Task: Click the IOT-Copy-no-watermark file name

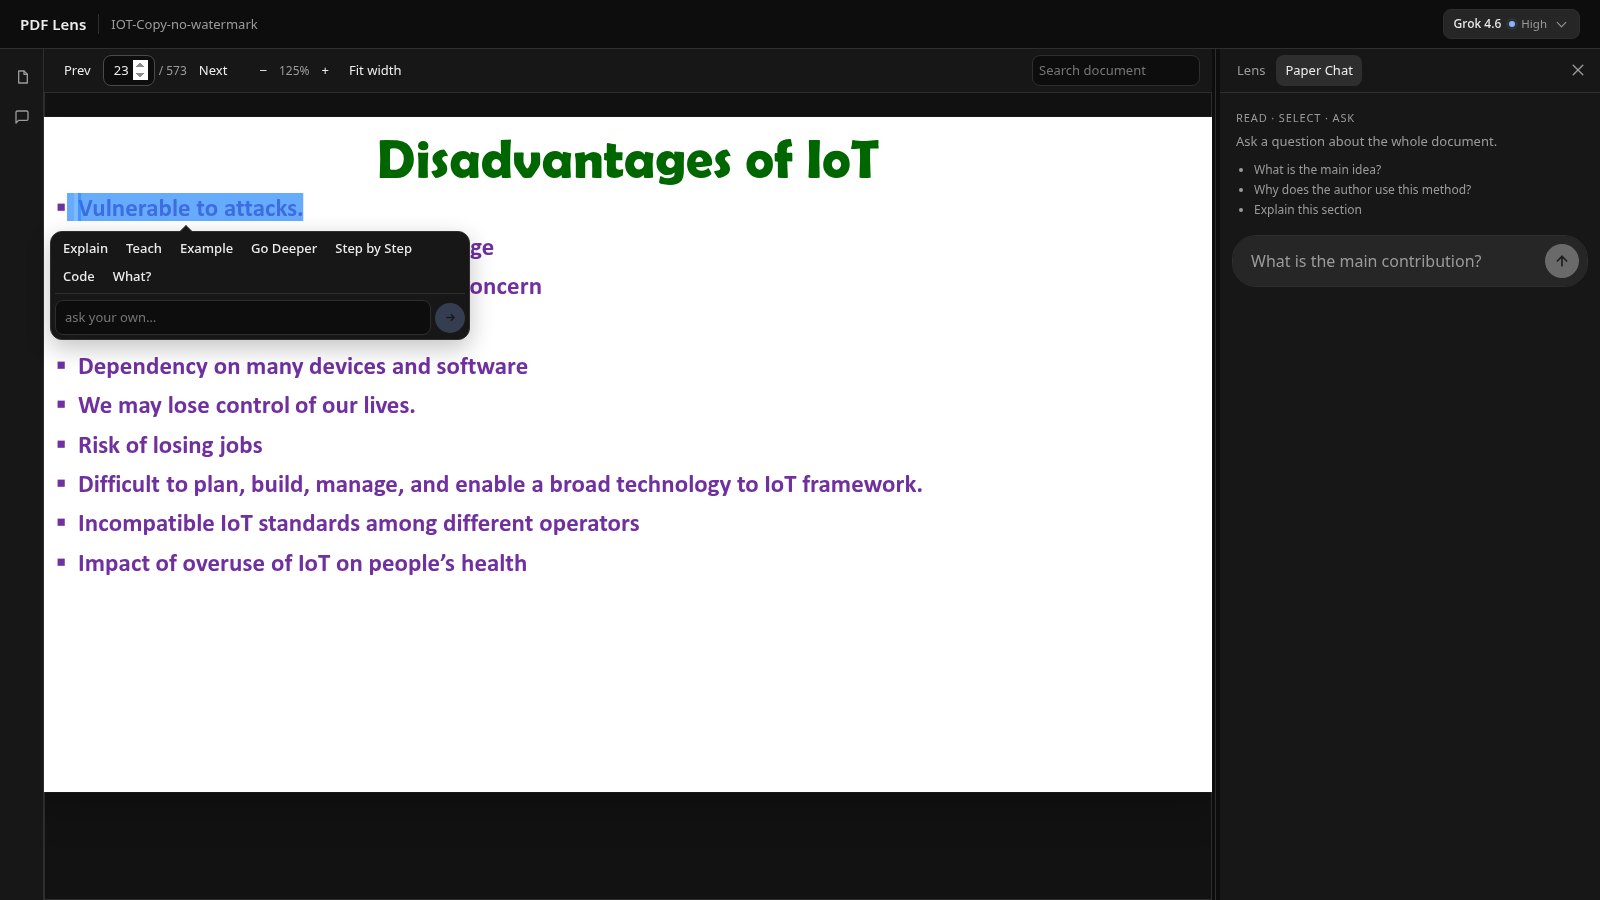Action: point(184,24)
